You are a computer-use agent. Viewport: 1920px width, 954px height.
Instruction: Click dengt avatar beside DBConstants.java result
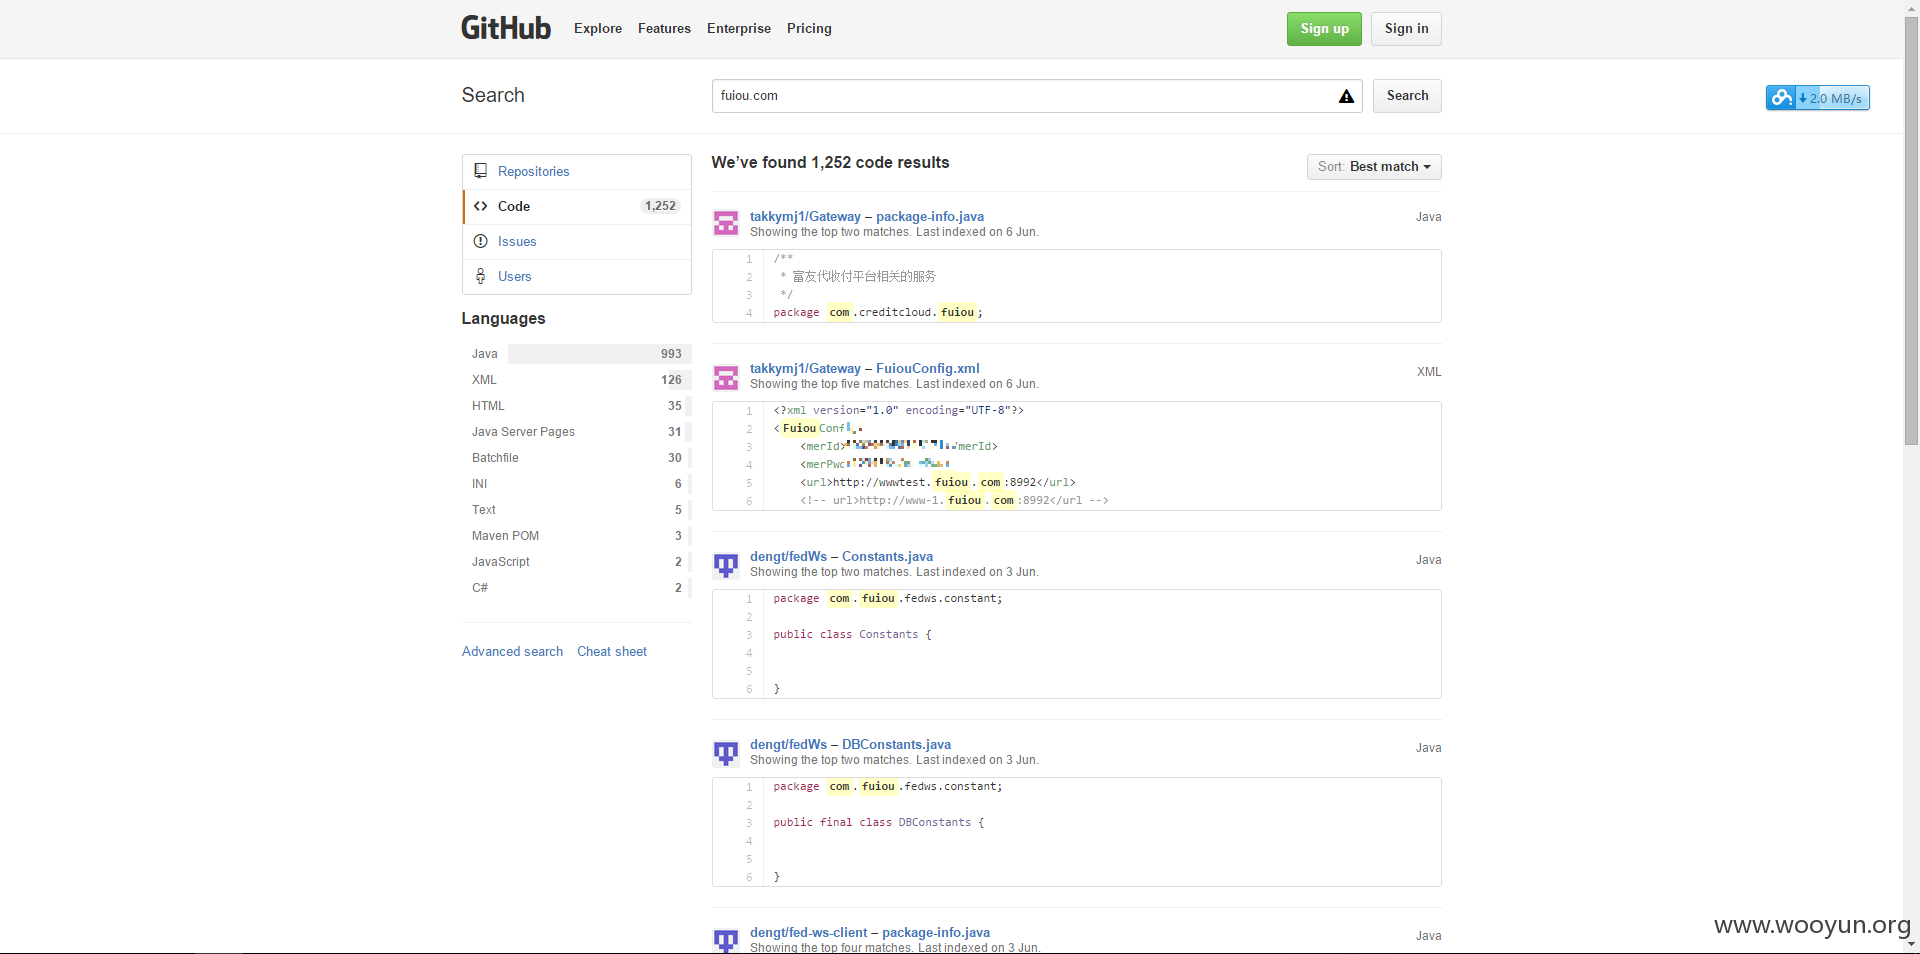726,753
